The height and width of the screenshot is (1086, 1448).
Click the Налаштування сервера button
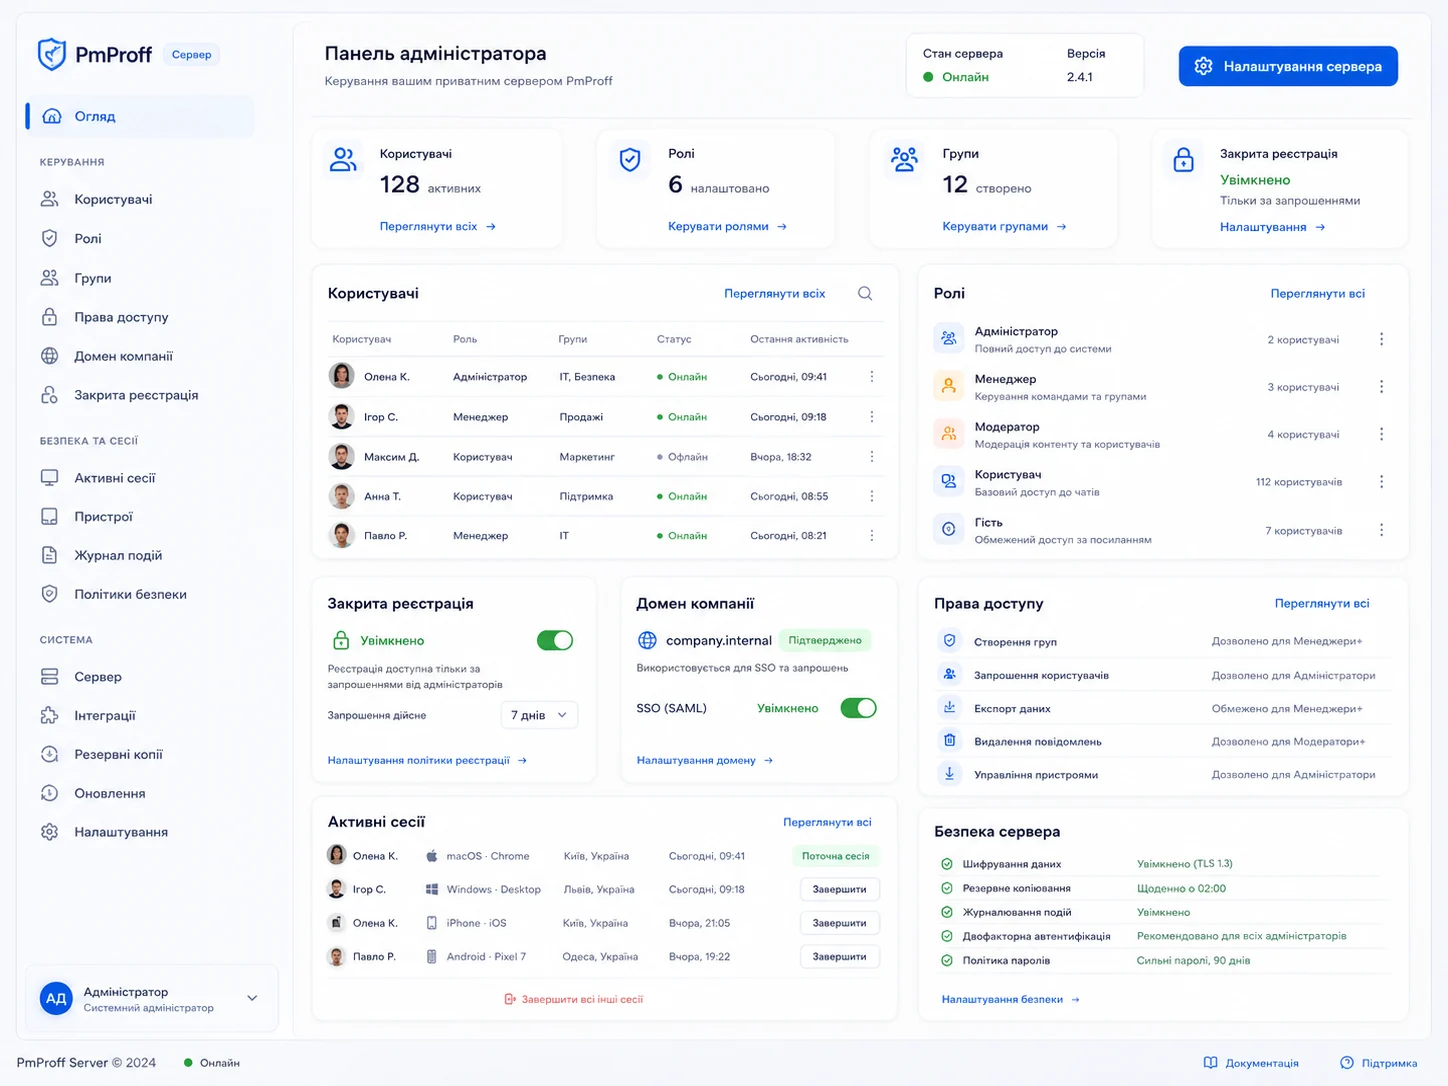coord(1288,66)
